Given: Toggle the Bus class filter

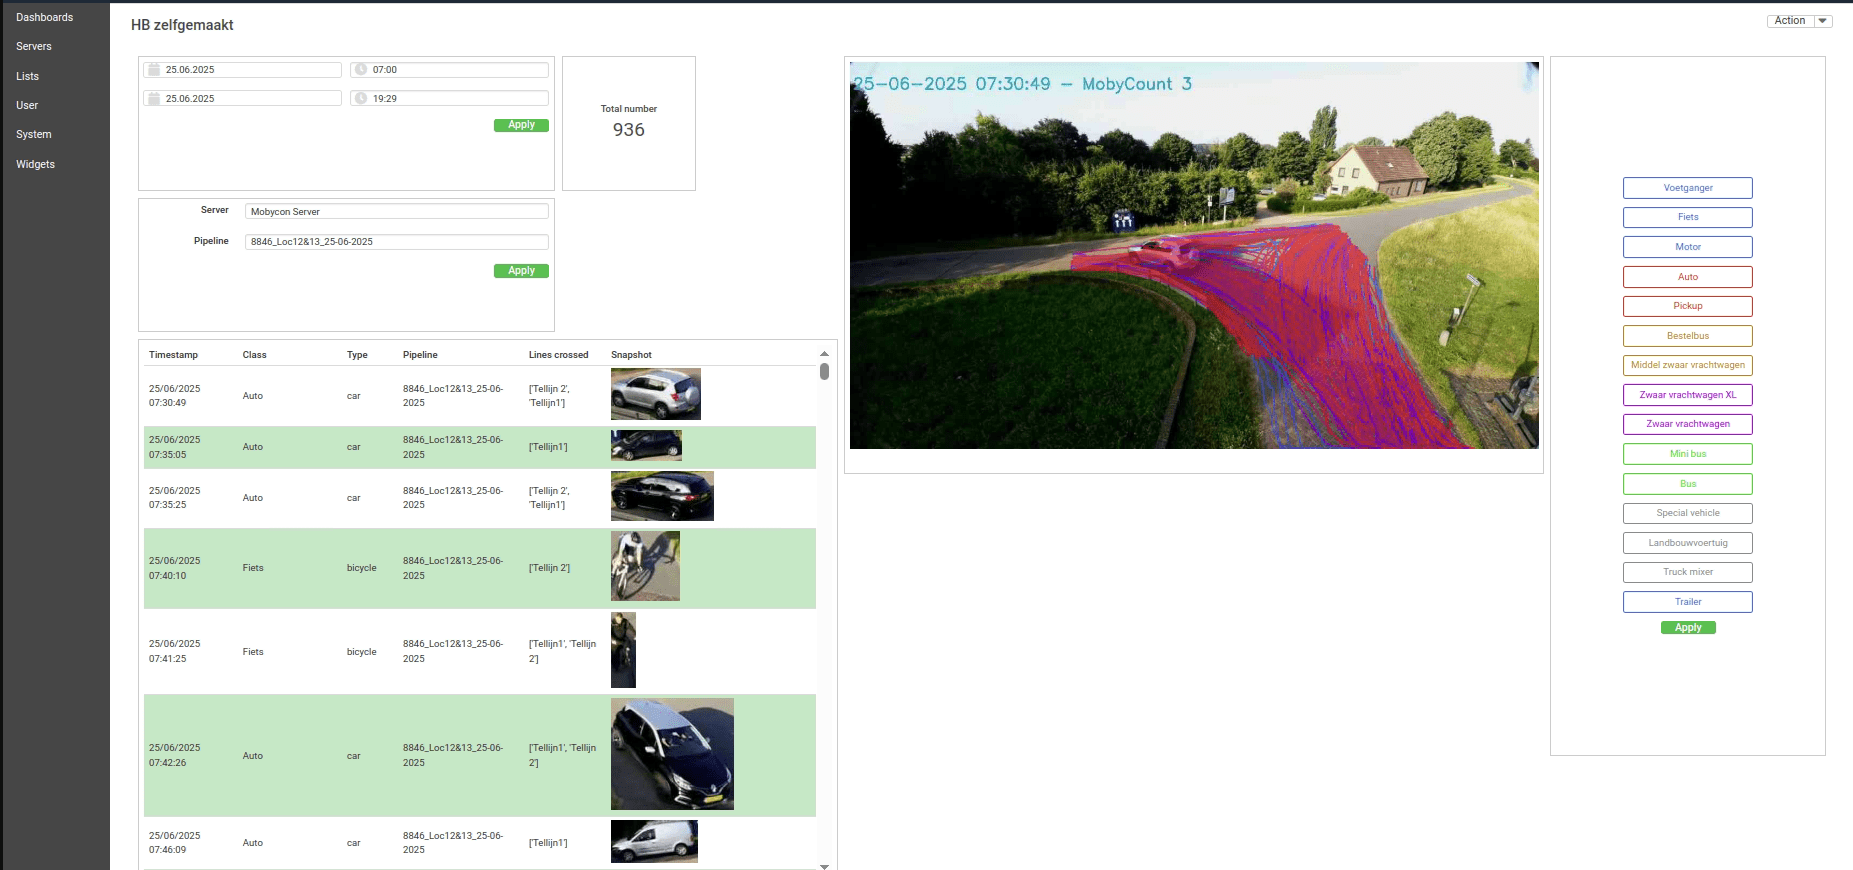Looking at the screenshot, I should tap(1688, 484).
